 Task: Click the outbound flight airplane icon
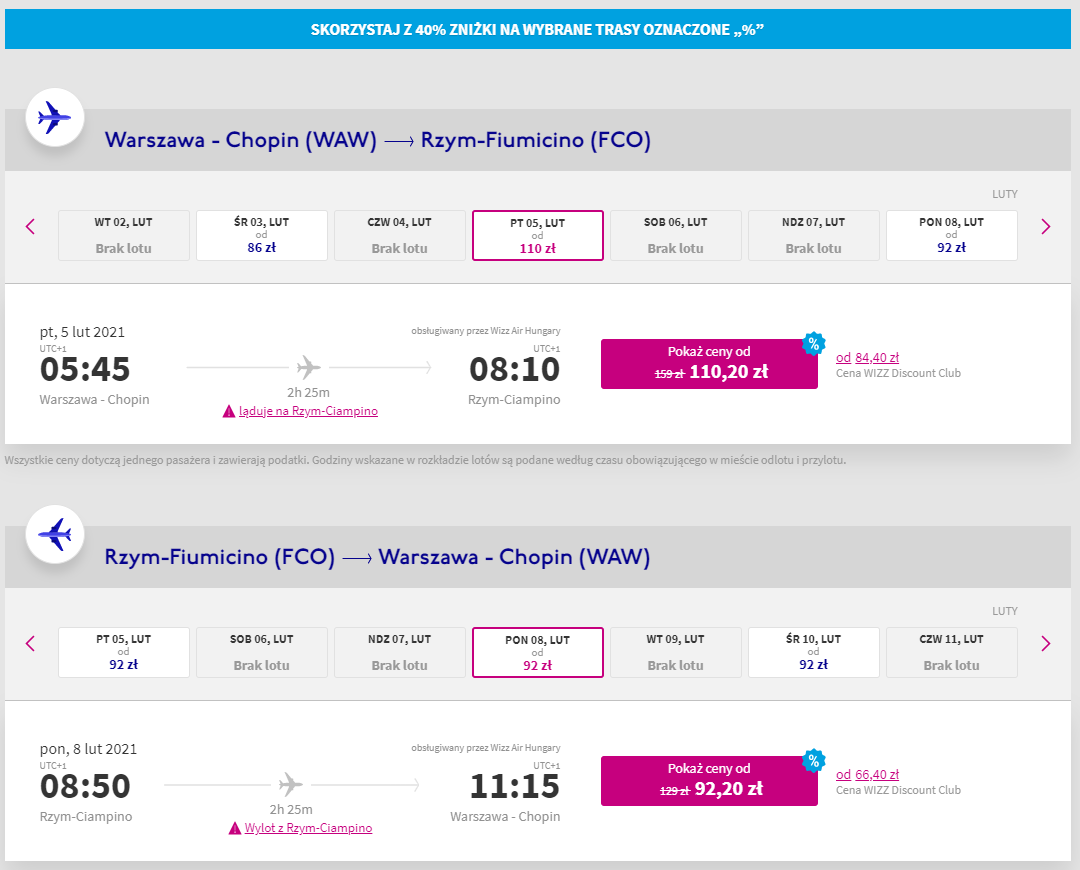tap(55, 117)
